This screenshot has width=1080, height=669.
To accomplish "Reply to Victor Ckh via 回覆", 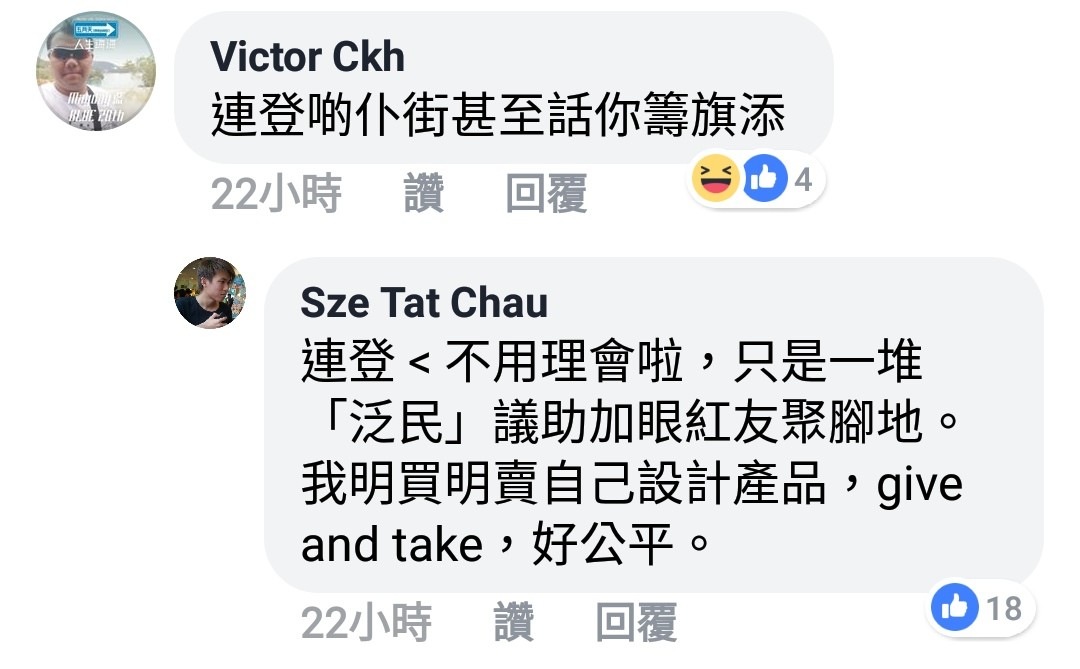I will [546, 194].
